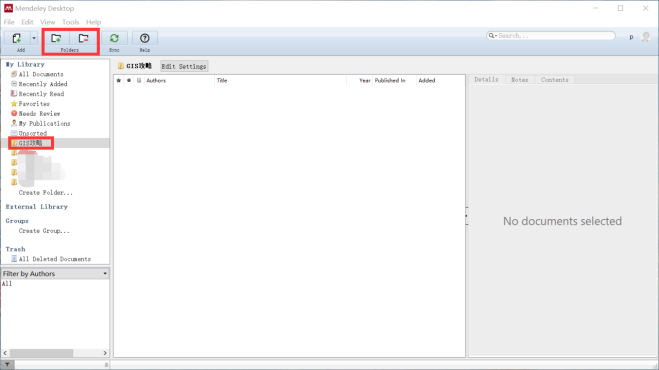Open My Publications
Screen dimensions: 659x370
[44, 123]
